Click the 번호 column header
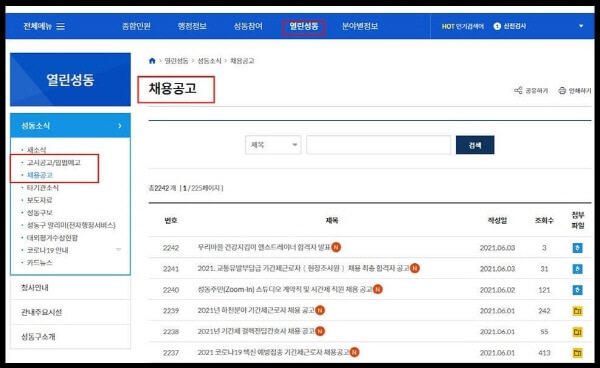Screen dimensions: 600x368 point(171,220)
